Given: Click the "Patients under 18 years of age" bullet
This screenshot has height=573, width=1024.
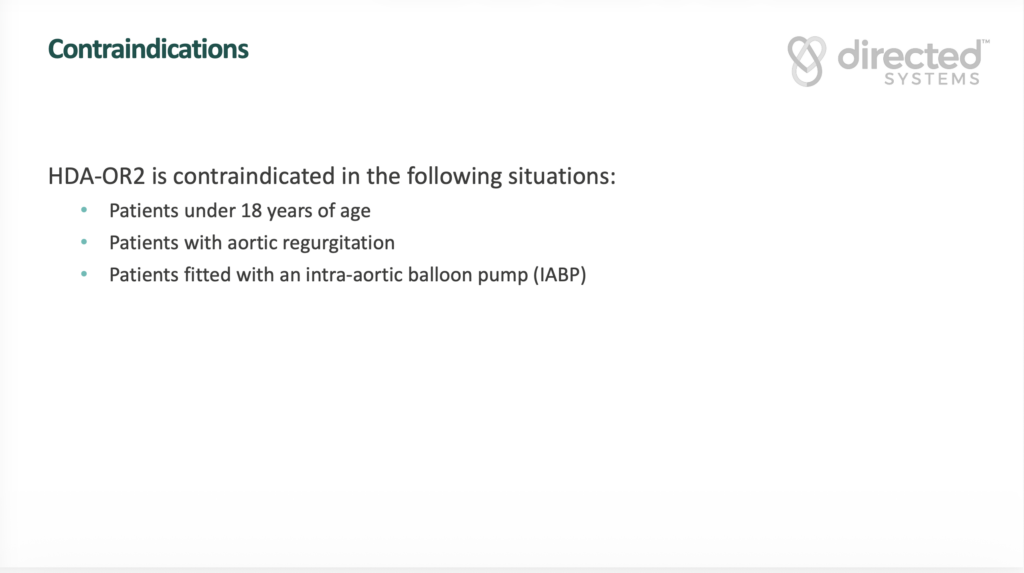Looking at the screenshot, I should pyautogui.click(x=239, y=212).
